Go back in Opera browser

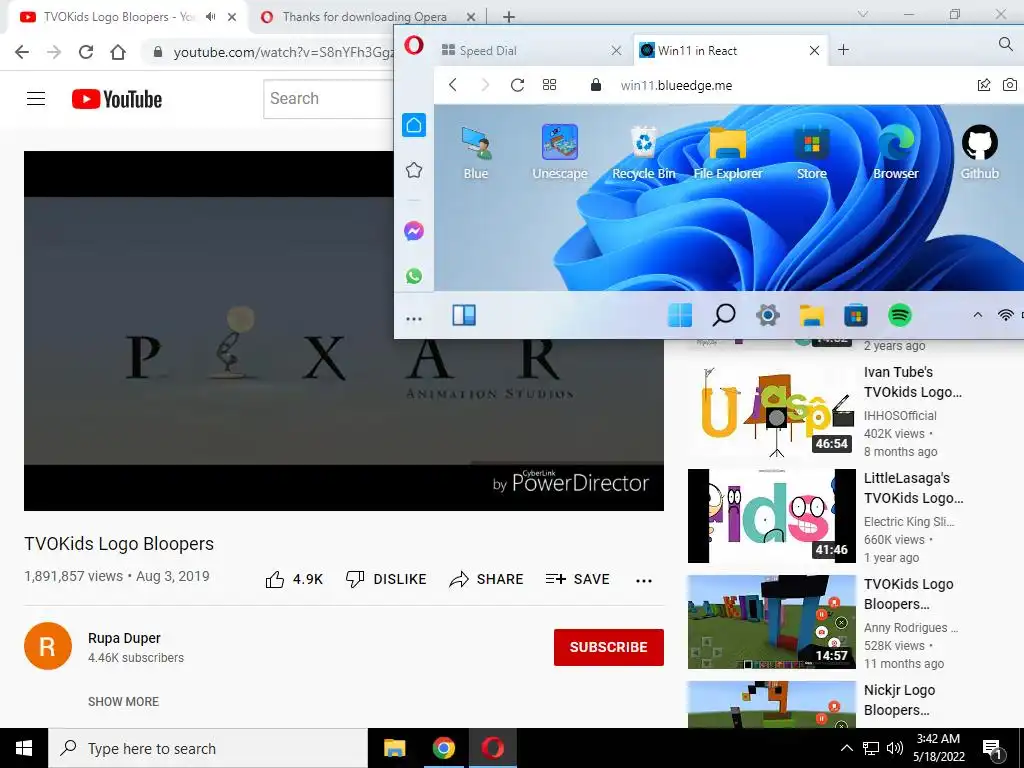[x=453, y=85]
